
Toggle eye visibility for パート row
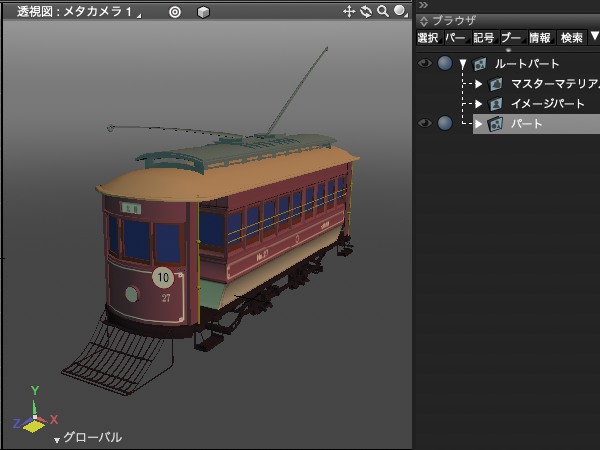coord(425,124)
